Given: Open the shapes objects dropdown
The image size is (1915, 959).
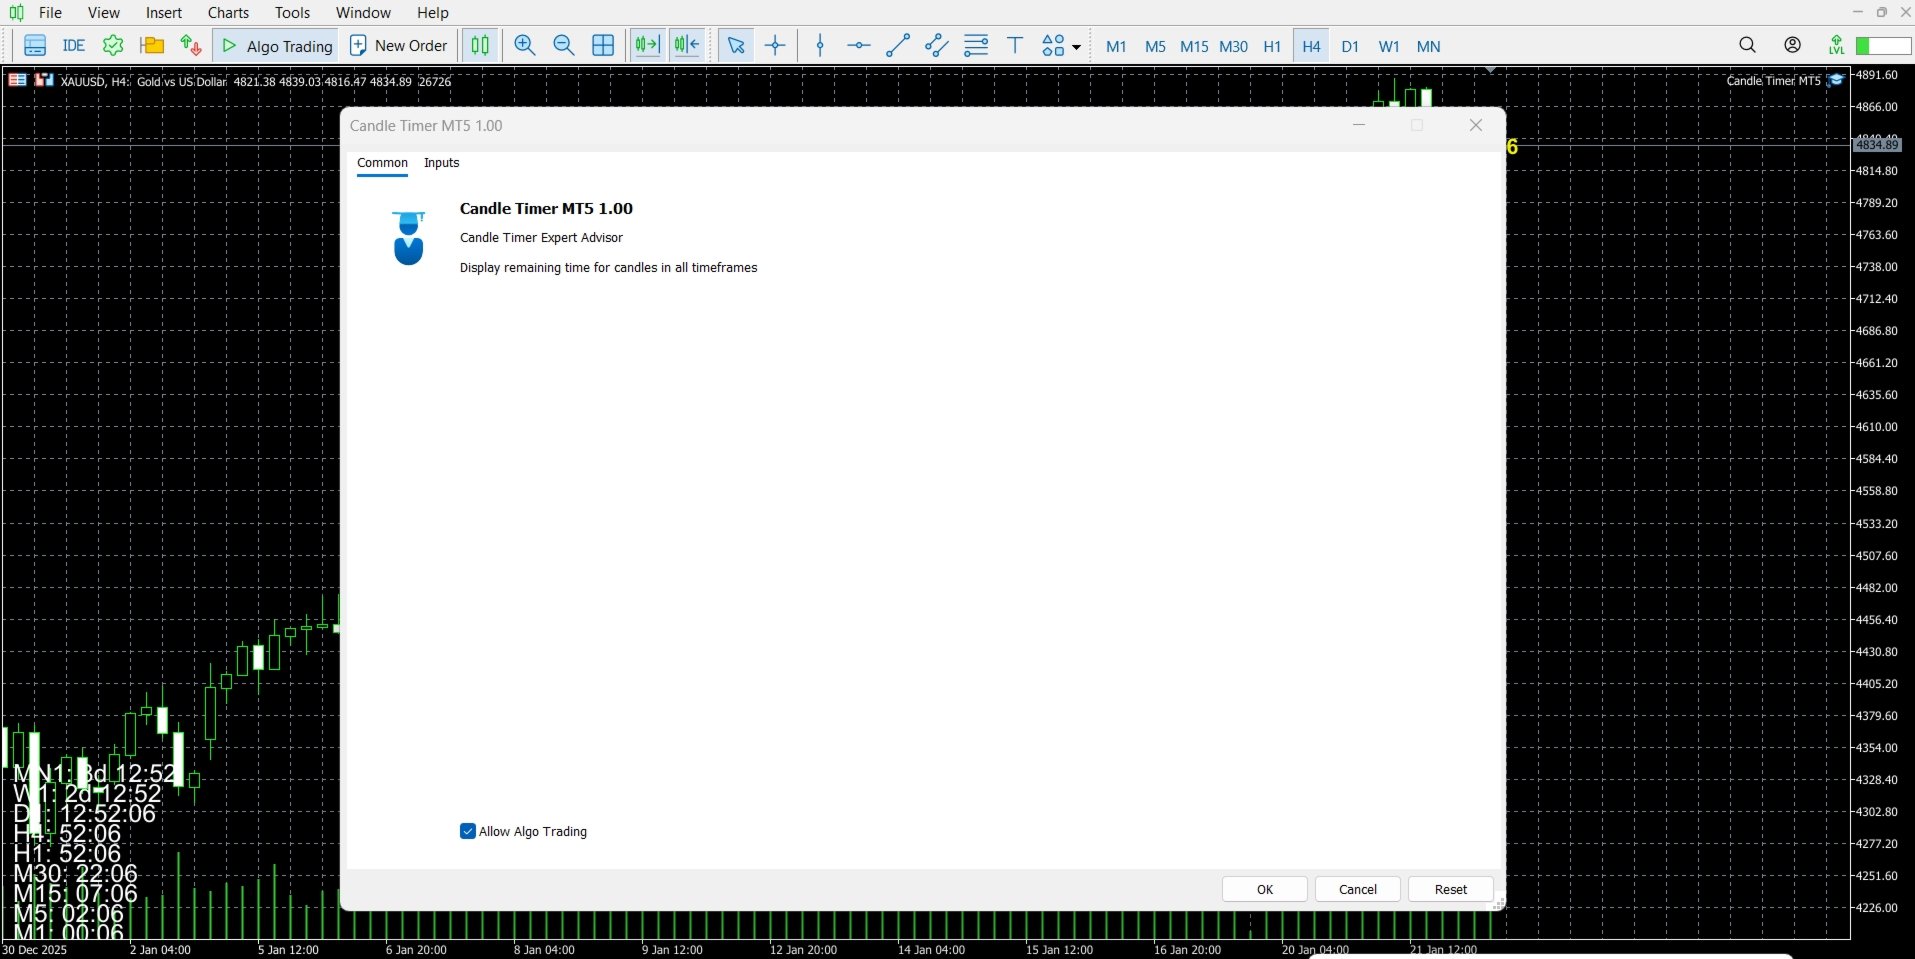Looking at the screenshot, I should click(x=1061, y=46).
